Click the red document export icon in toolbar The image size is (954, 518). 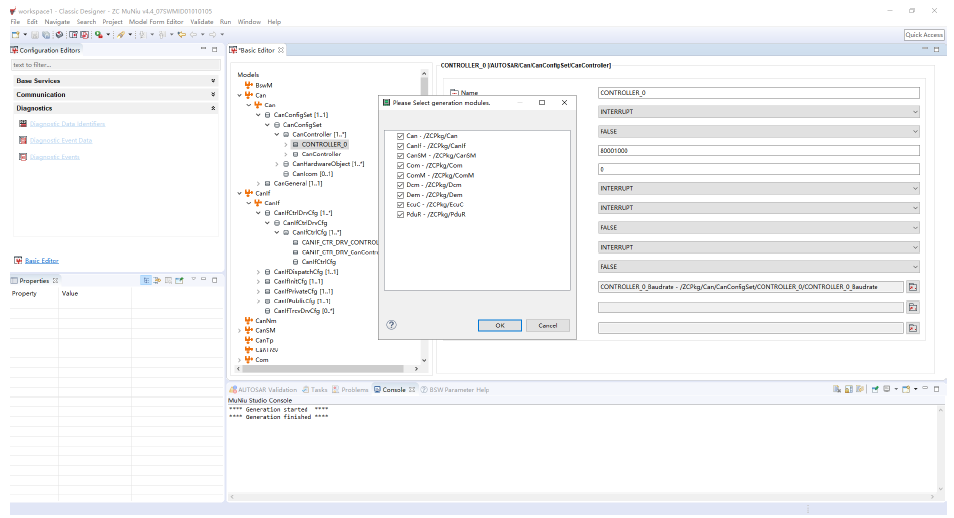pos(85,35)
